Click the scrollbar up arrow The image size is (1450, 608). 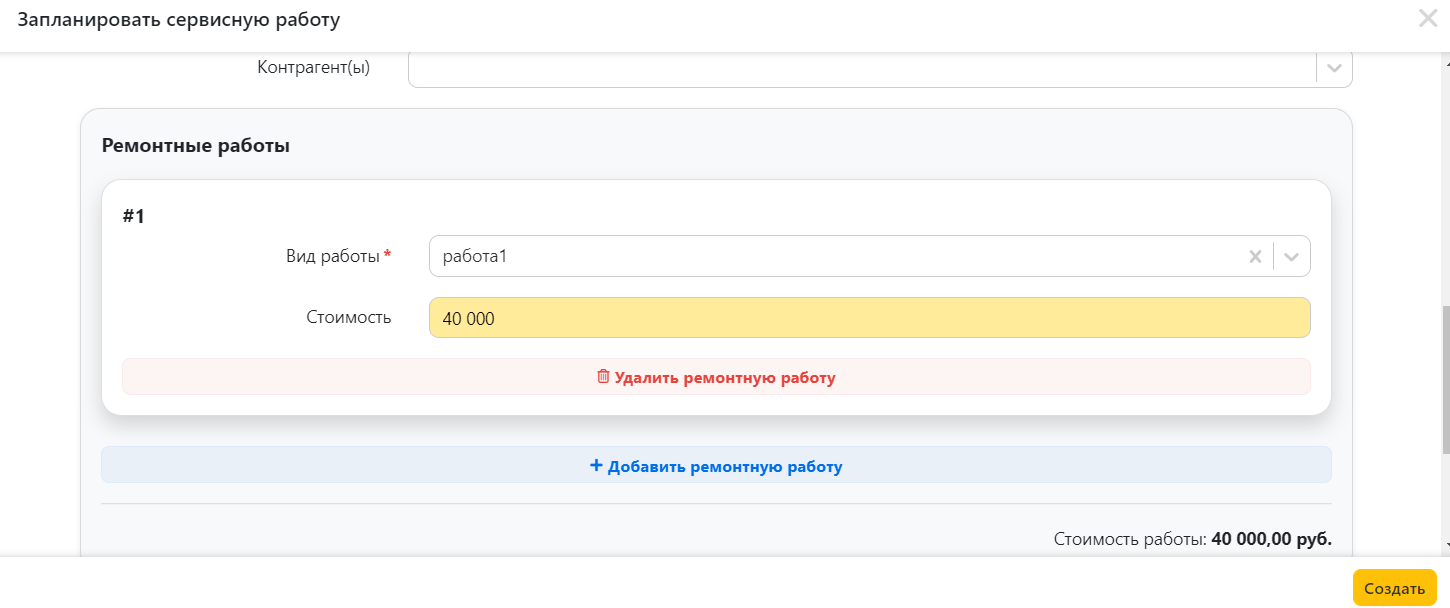(1446, 62)
